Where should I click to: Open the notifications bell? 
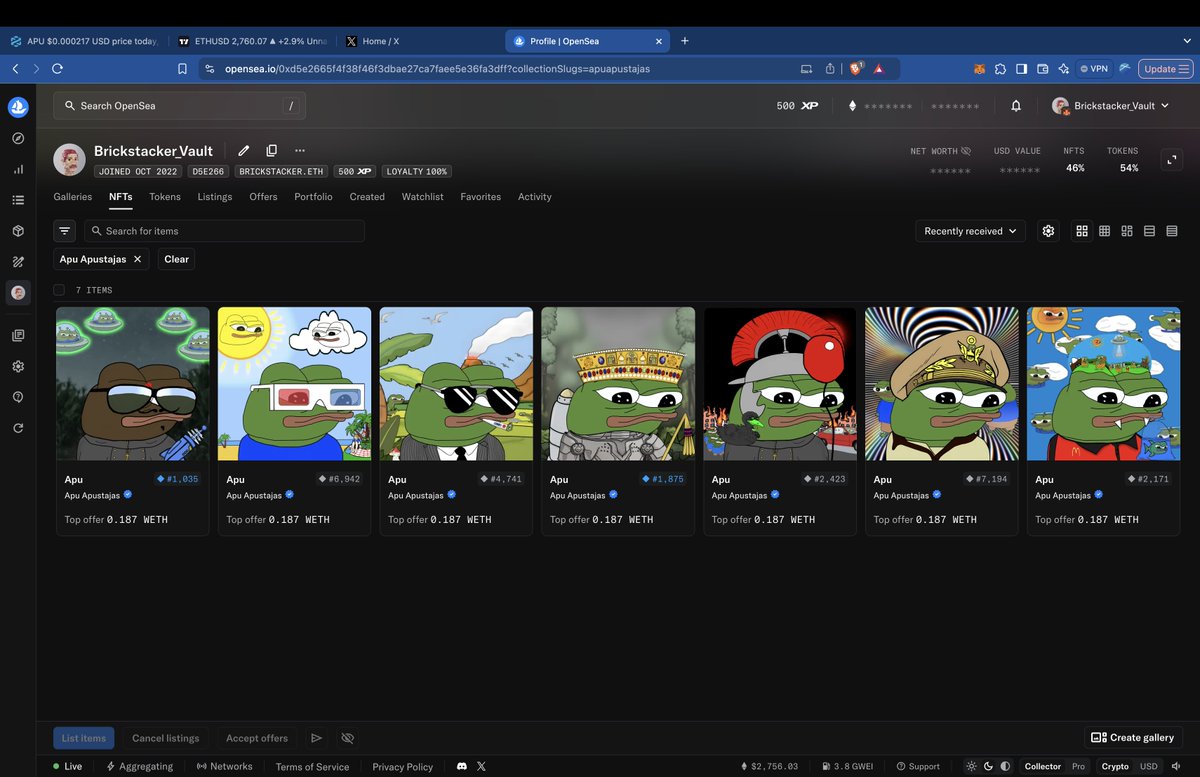(x=1016, y=106)
